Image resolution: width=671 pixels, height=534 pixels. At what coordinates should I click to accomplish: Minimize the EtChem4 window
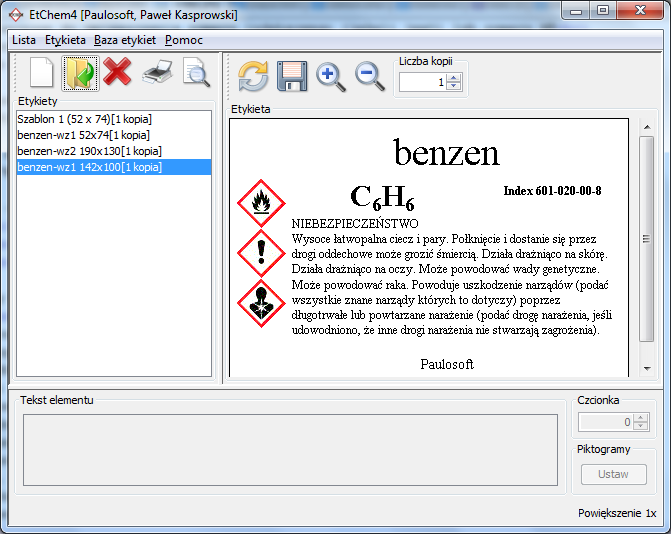576,10
